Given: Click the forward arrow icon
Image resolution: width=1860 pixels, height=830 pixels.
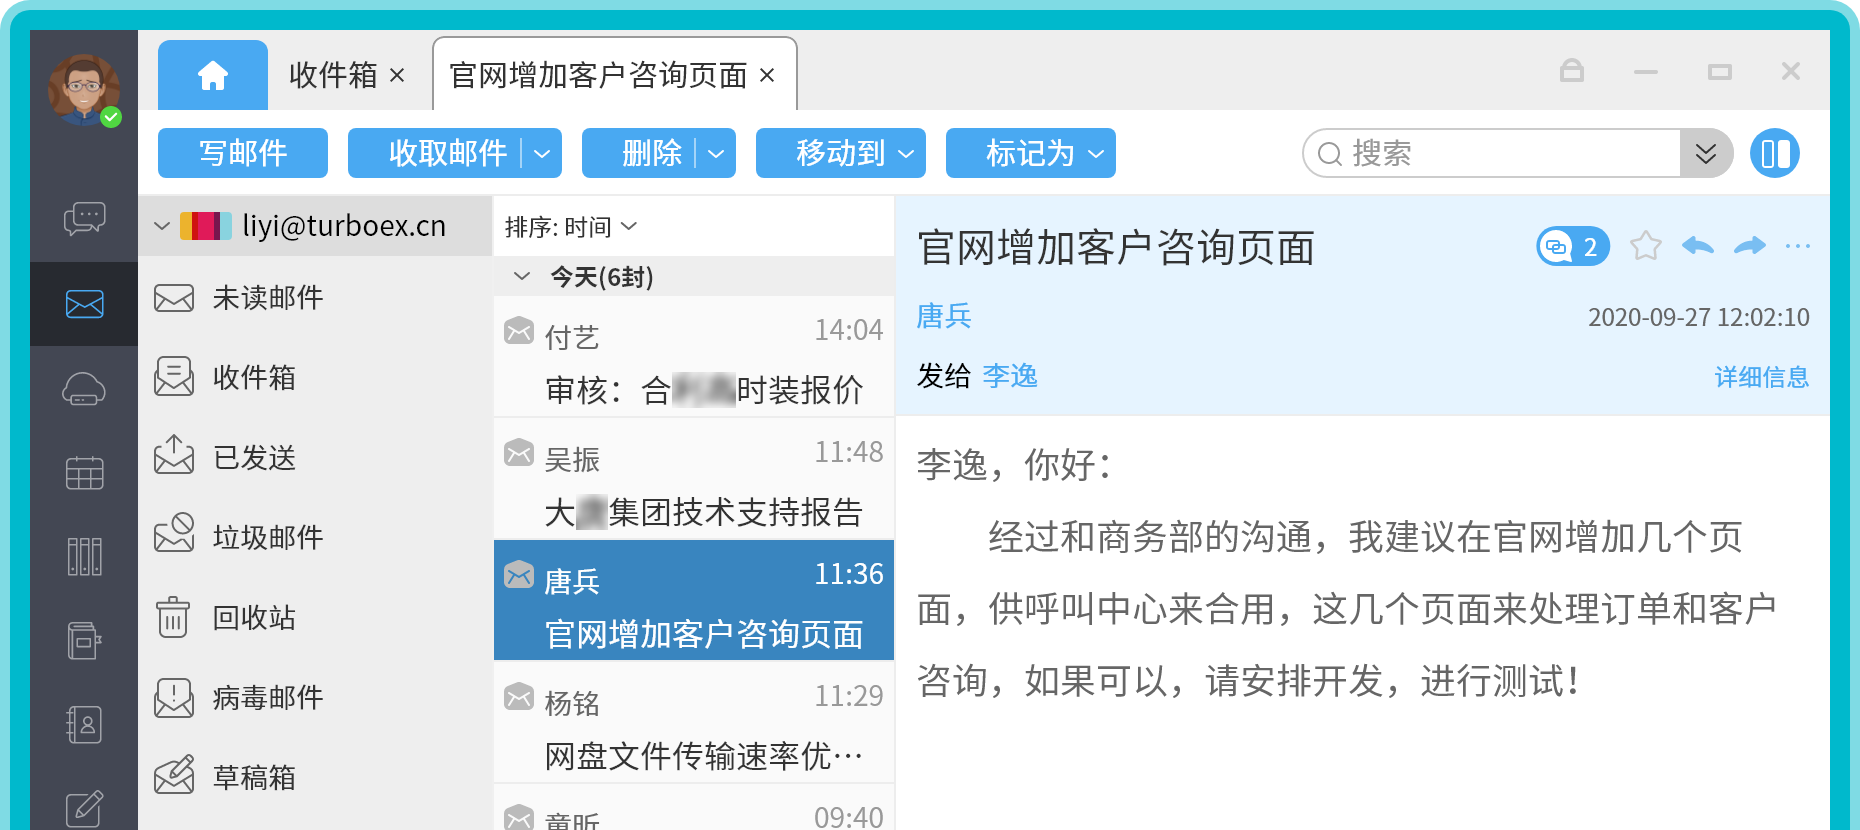Looking at the screenshot, I should [1749, 246].
